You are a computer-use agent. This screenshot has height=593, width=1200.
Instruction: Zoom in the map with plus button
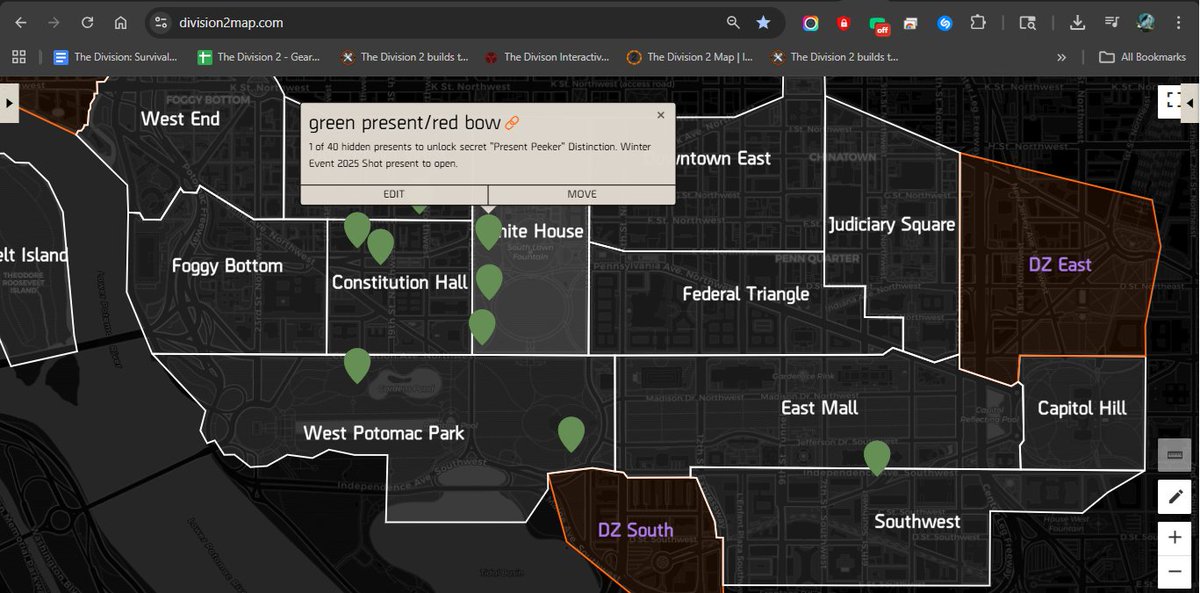(1174, 538)
